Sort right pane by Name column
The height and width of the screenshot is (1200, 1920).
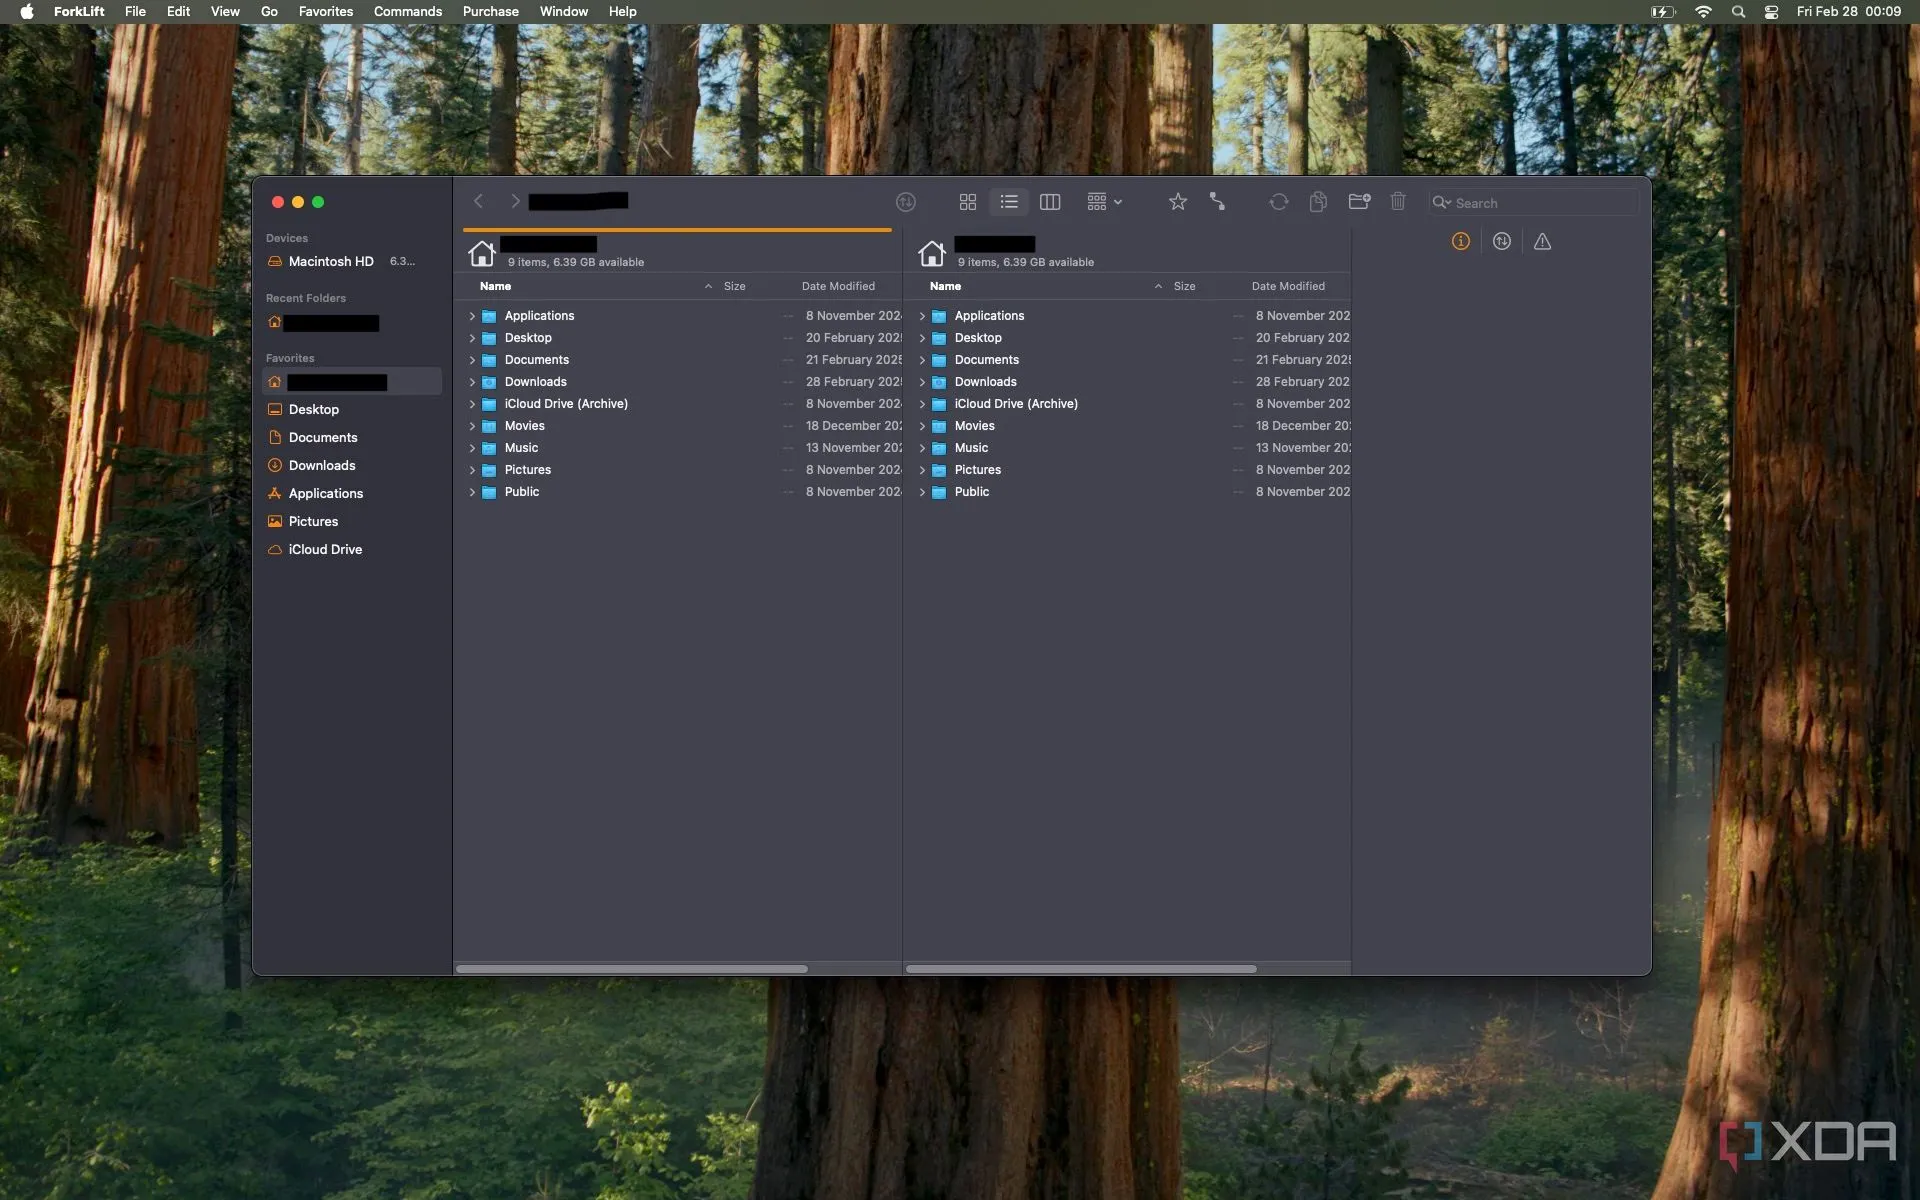(945, 286)
